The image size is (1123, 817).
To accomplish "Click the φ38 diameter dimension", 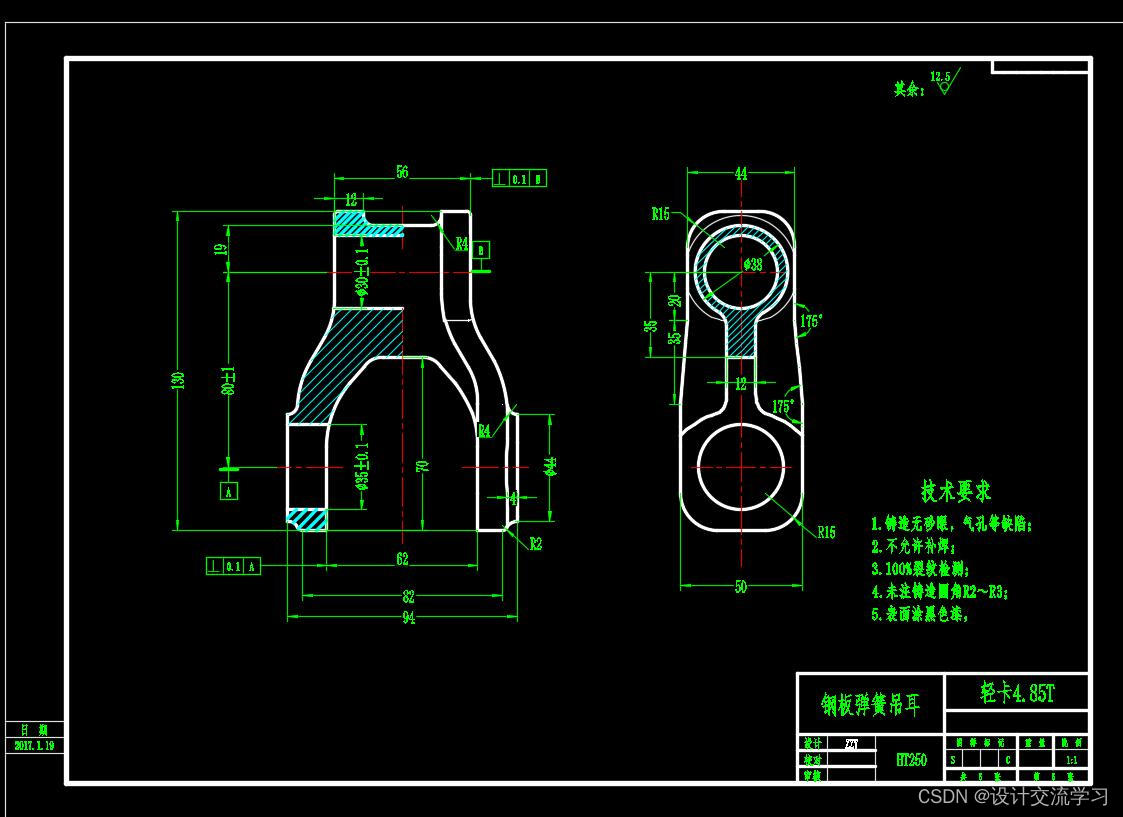I will coord(753,264).
